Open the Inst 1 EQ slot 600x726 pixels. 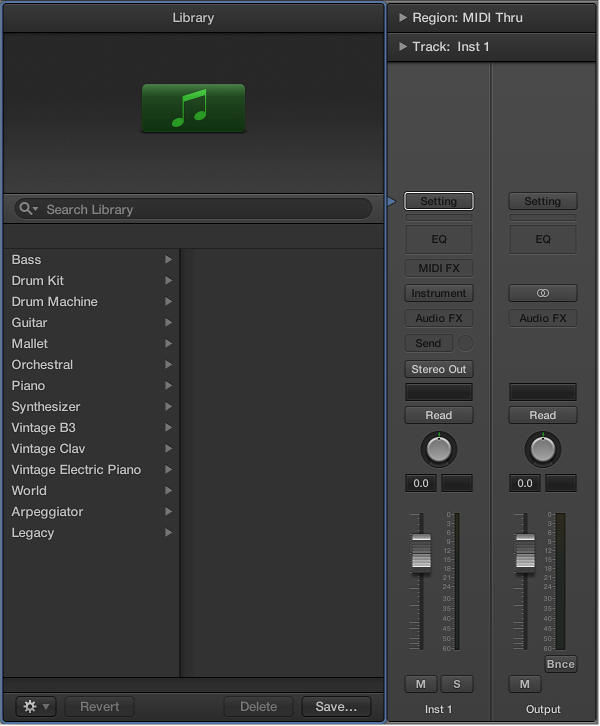439,239
